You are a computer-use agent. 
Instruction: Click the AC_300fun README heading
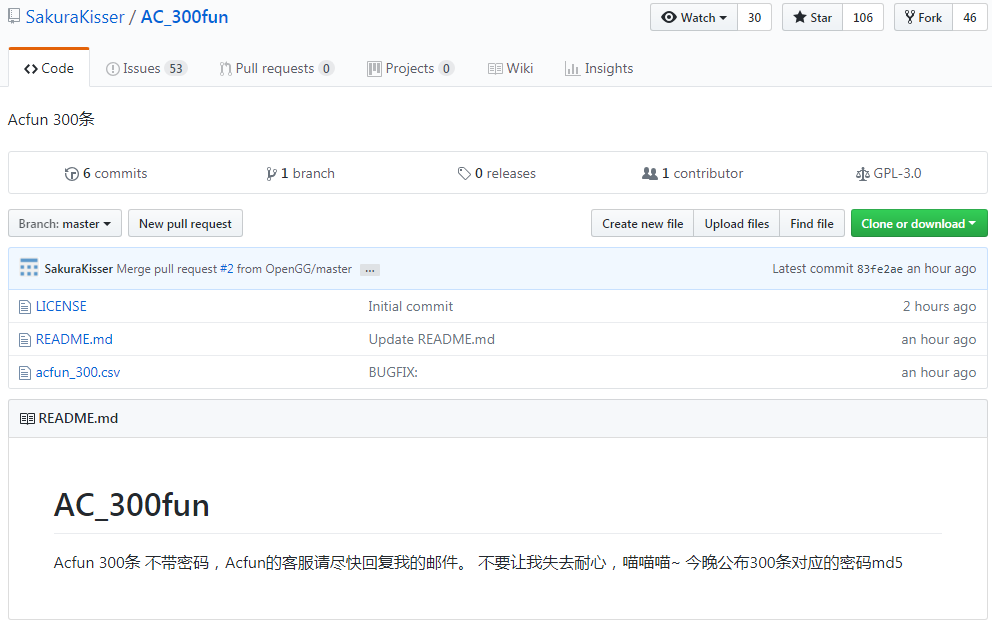(132, 505)
